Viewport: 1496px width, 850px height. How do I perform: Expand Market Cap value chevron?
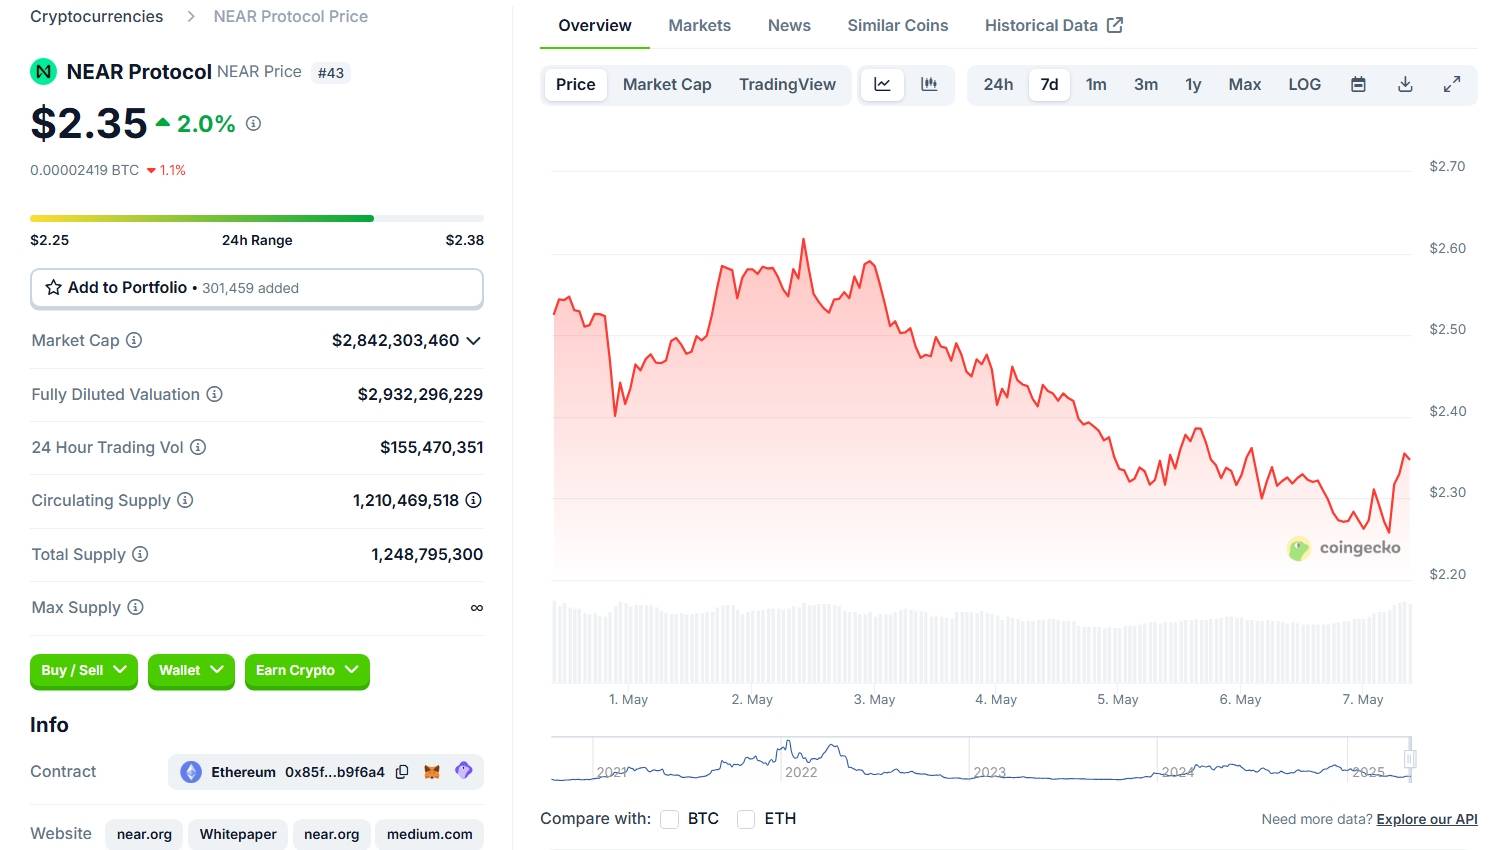(474, 341)
